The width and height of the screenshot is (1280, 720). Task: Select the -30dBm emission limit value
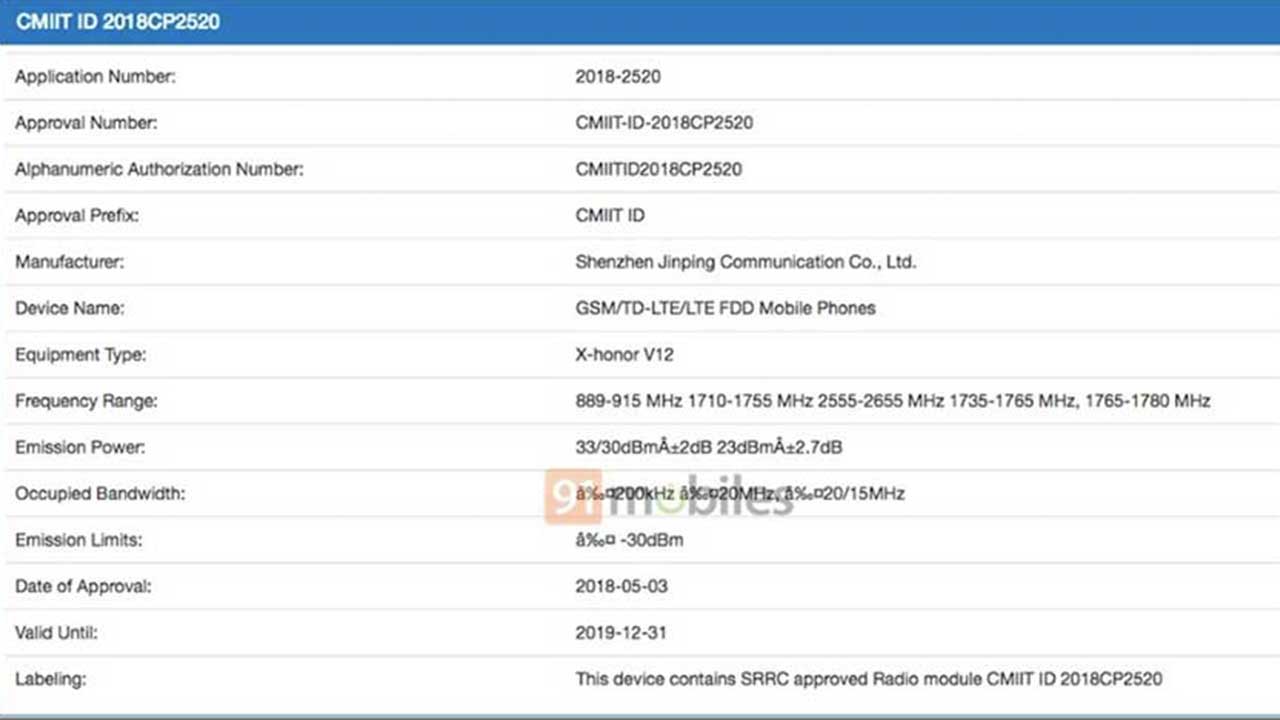(629, 540)
